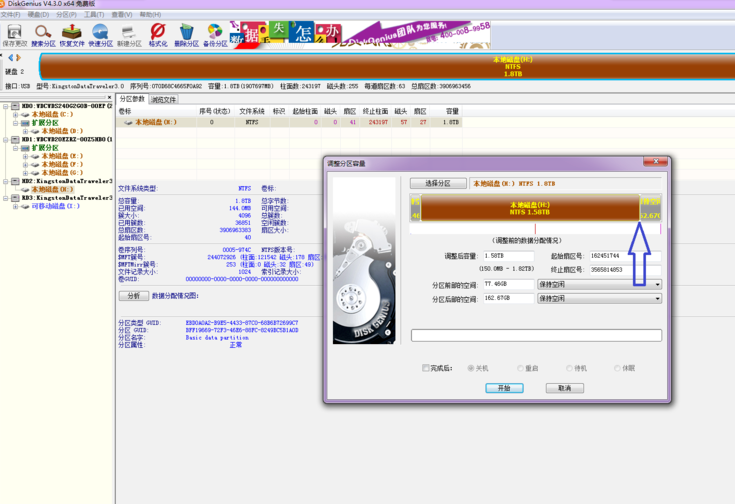Go to previous disk with blue arrow
This screenshot has width=735, height=504.
point(10,57)
